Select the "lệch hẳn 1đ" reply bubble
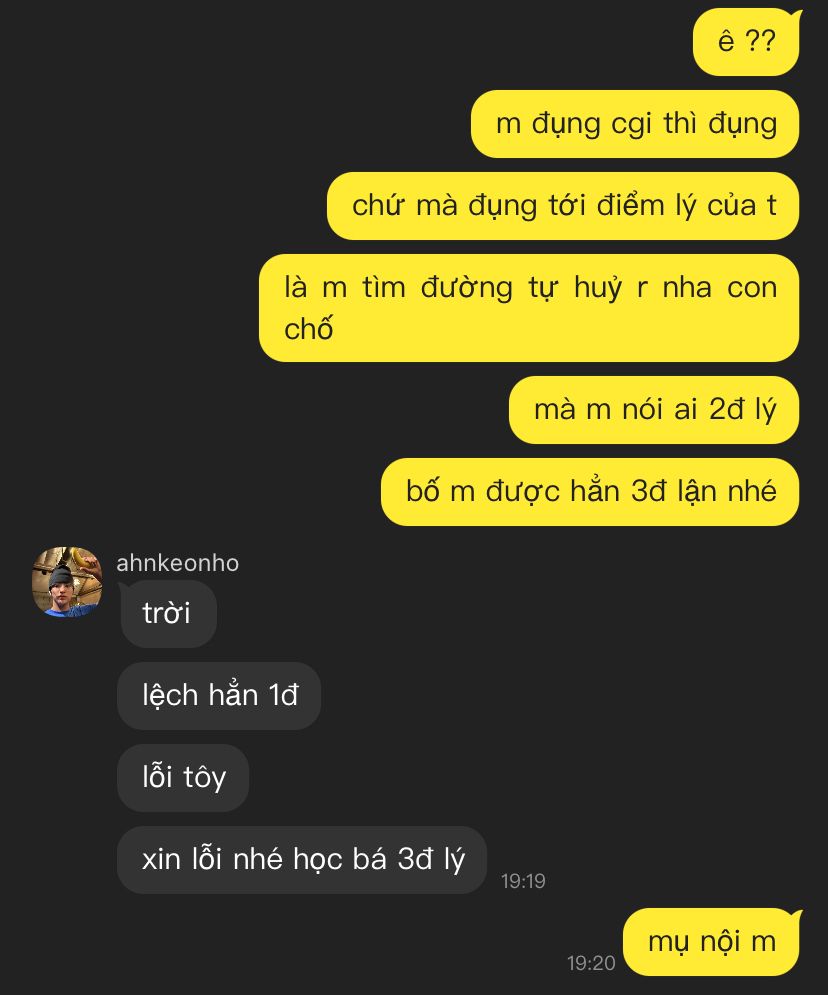The height and width of the screenshot is (995, 828). 219,695
